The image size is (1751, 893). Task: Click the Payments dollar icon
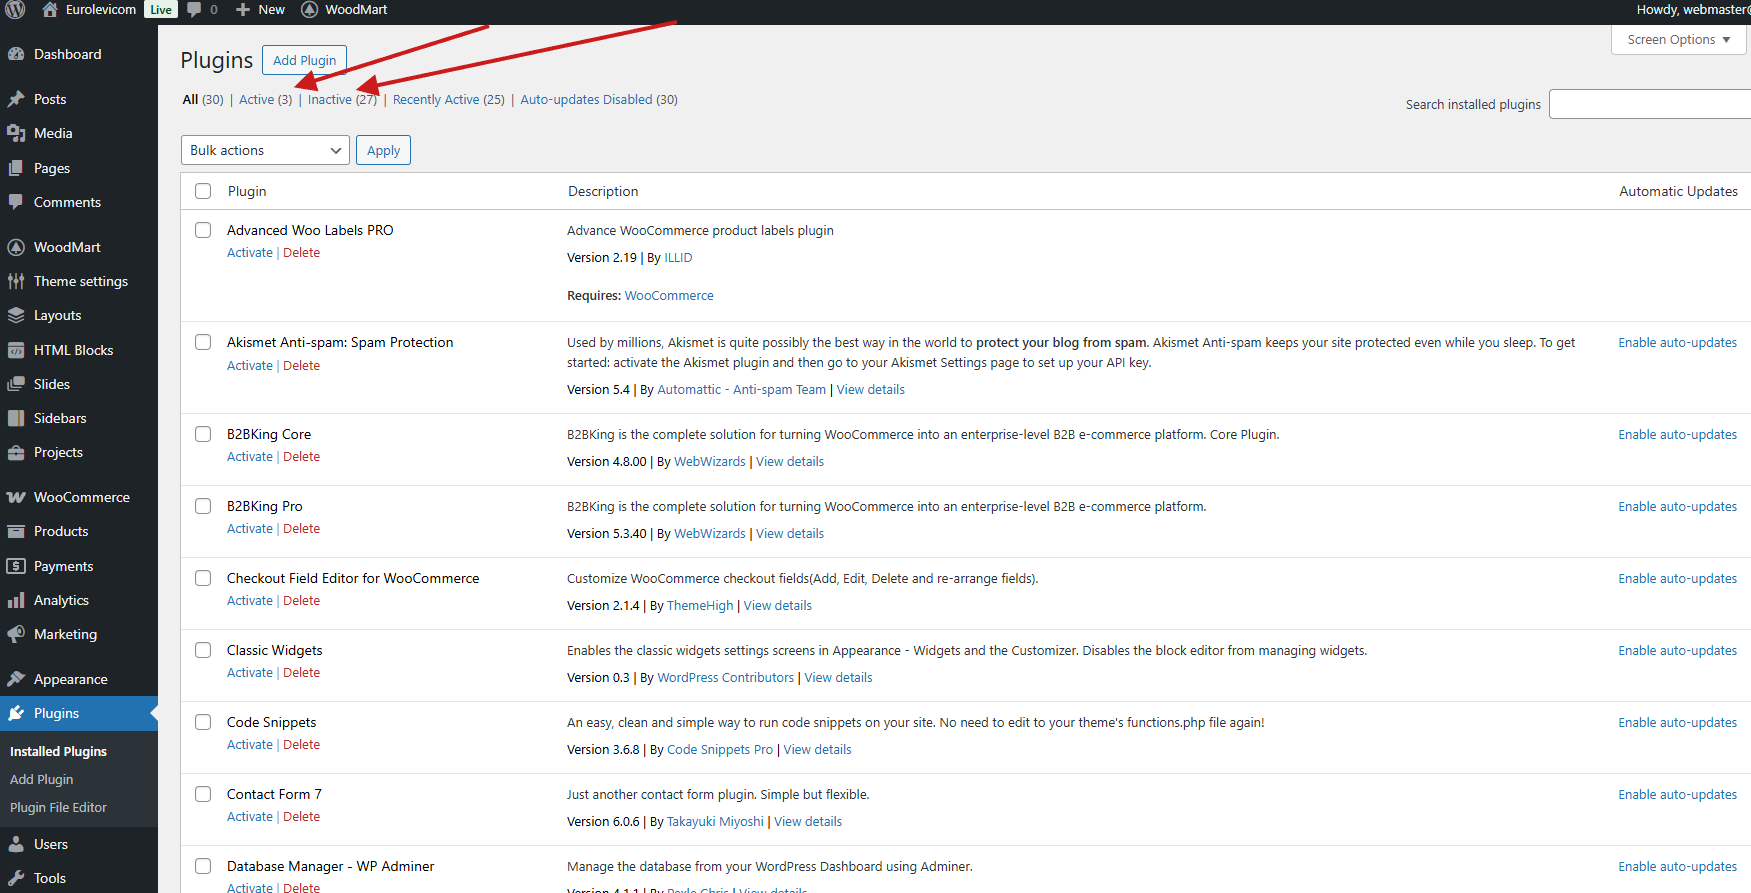point(16,566)
